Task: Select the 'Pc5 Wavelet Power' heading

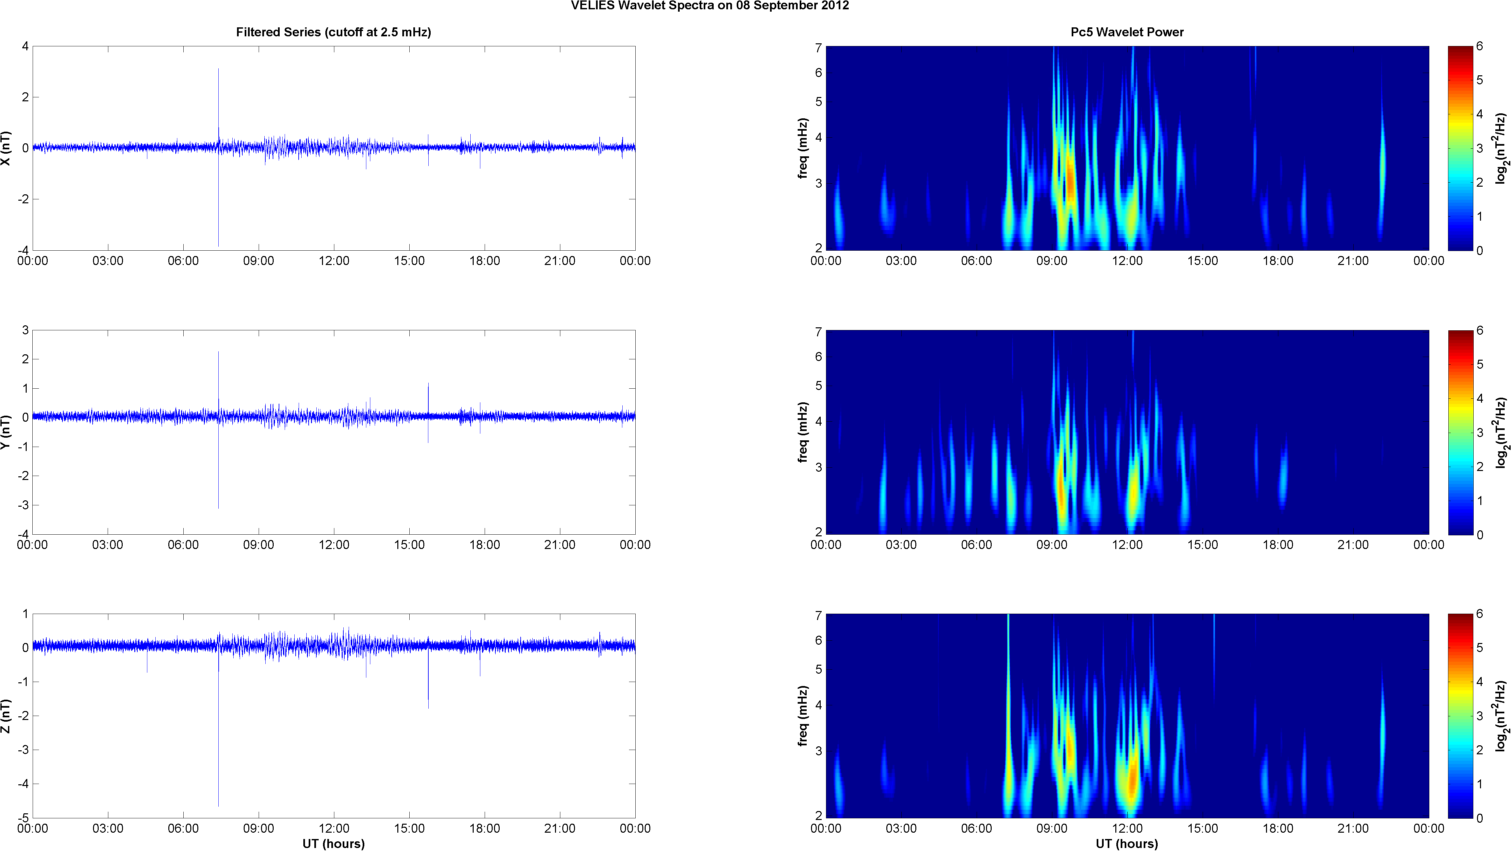Action: click(1127, 32)
